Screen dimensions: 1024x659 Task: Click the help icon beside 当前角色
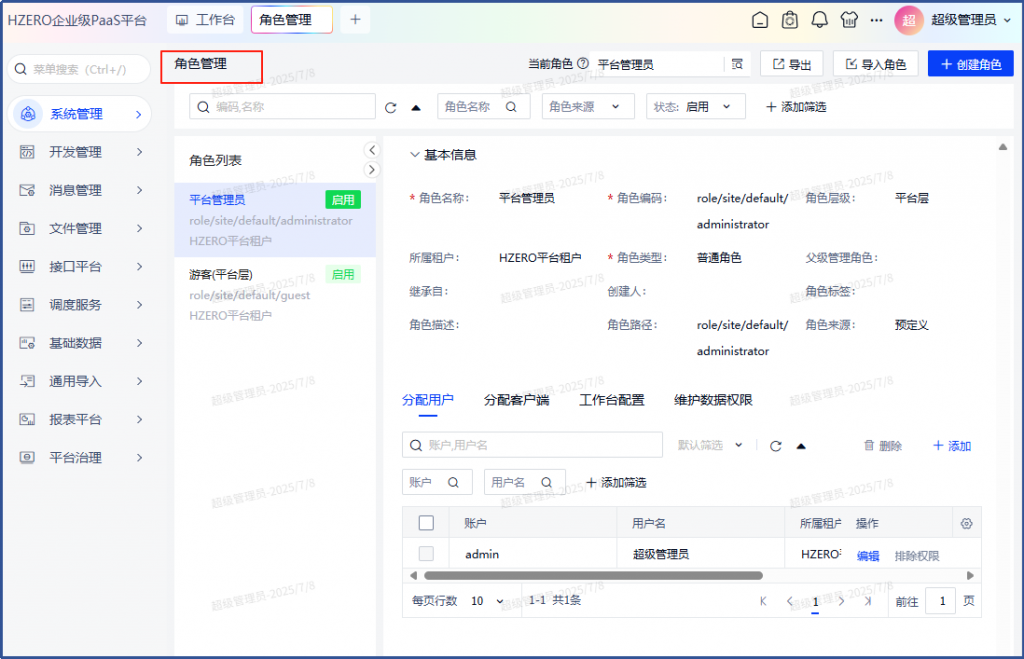[x=582, y=64]
